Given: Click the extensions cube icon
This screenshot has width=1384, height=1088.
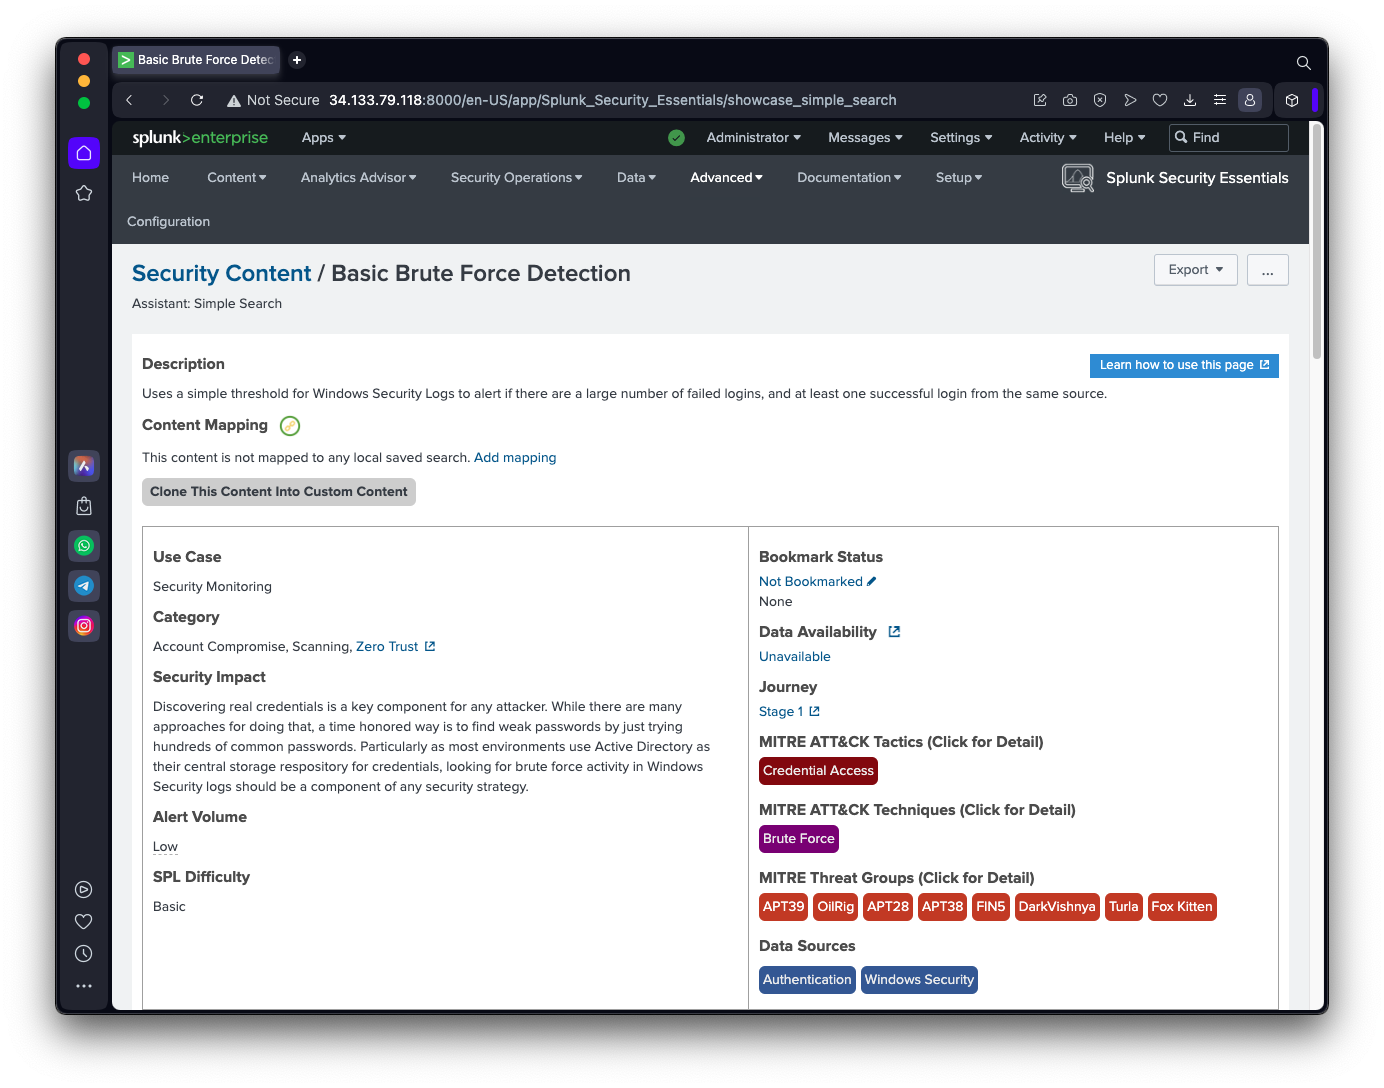Looking at the screenshot, I should tap(1292, 100).
